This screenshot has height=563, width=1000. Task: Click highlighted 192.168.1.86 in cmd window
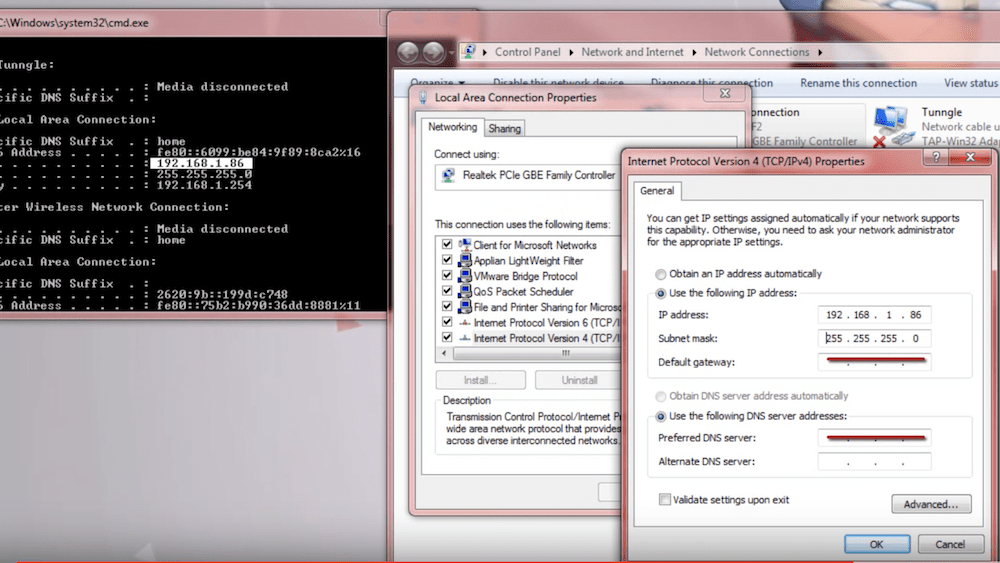pos(201,163)
